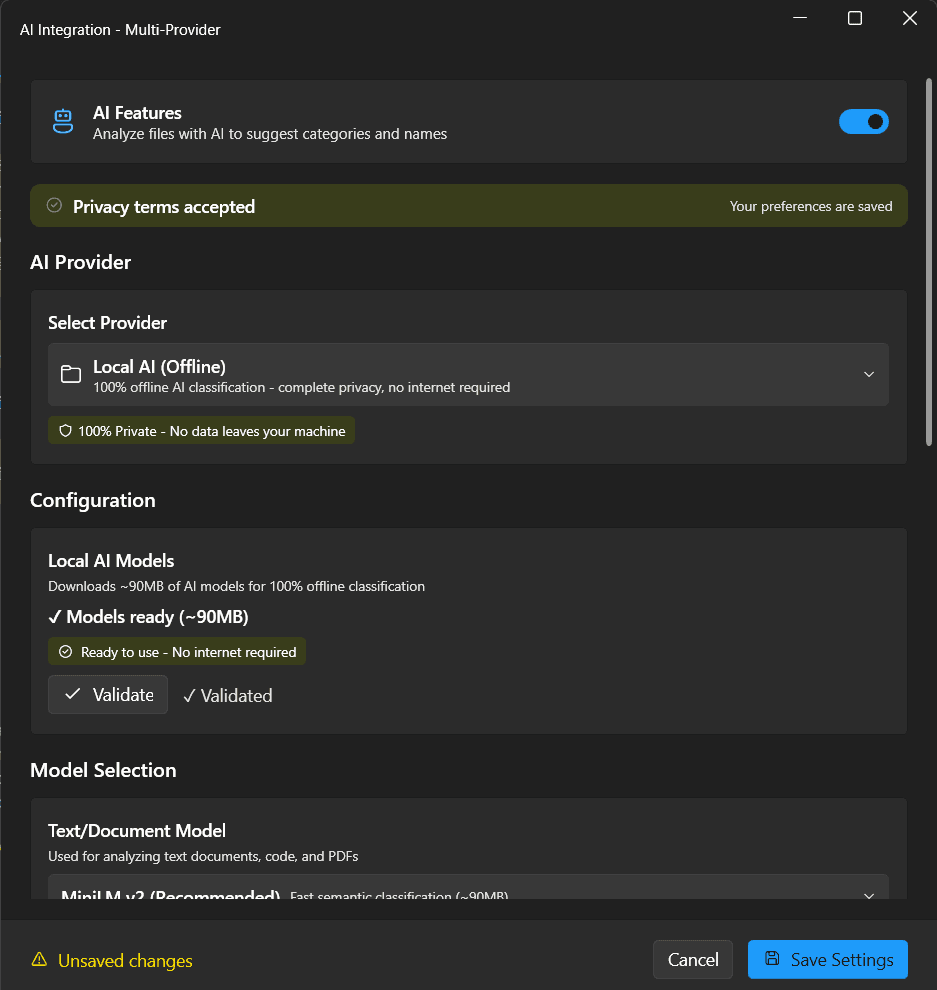Click the folder icon beside Local AI (Offline)

(x=70, y=373)
